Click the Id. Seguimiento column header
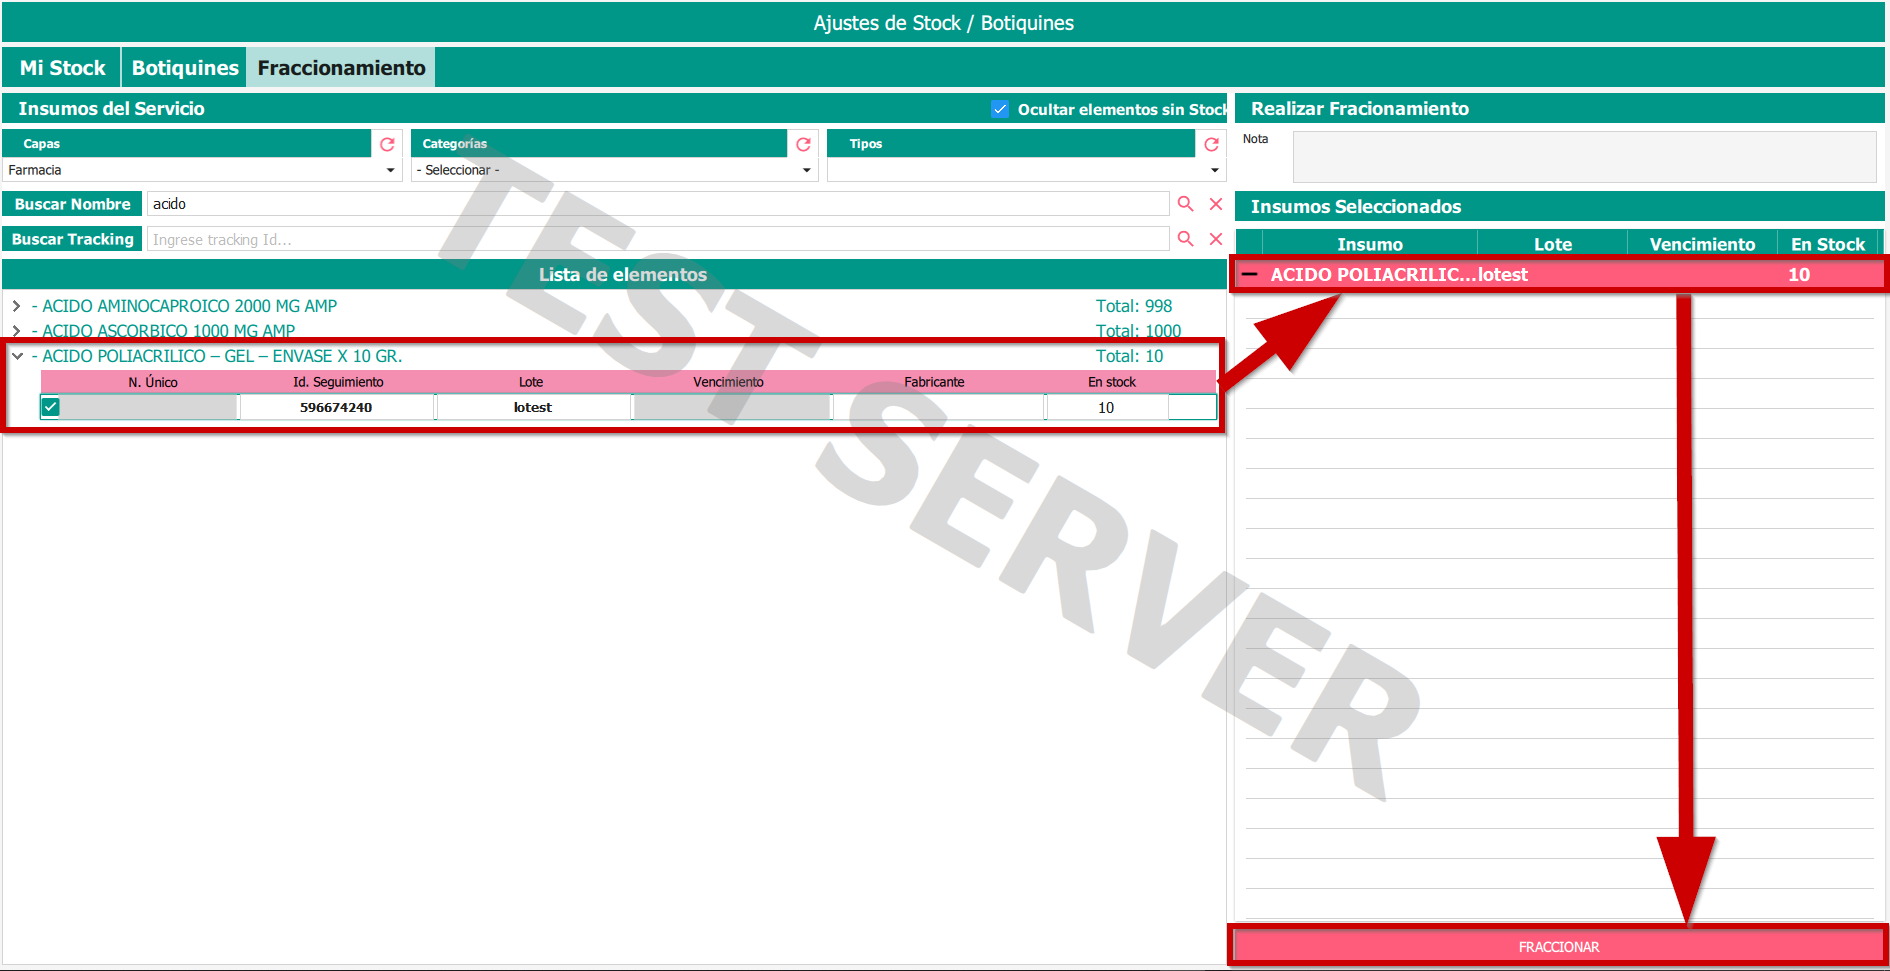Image resolution: width=1890 pixels, height=971 pixels. (338, 382)
